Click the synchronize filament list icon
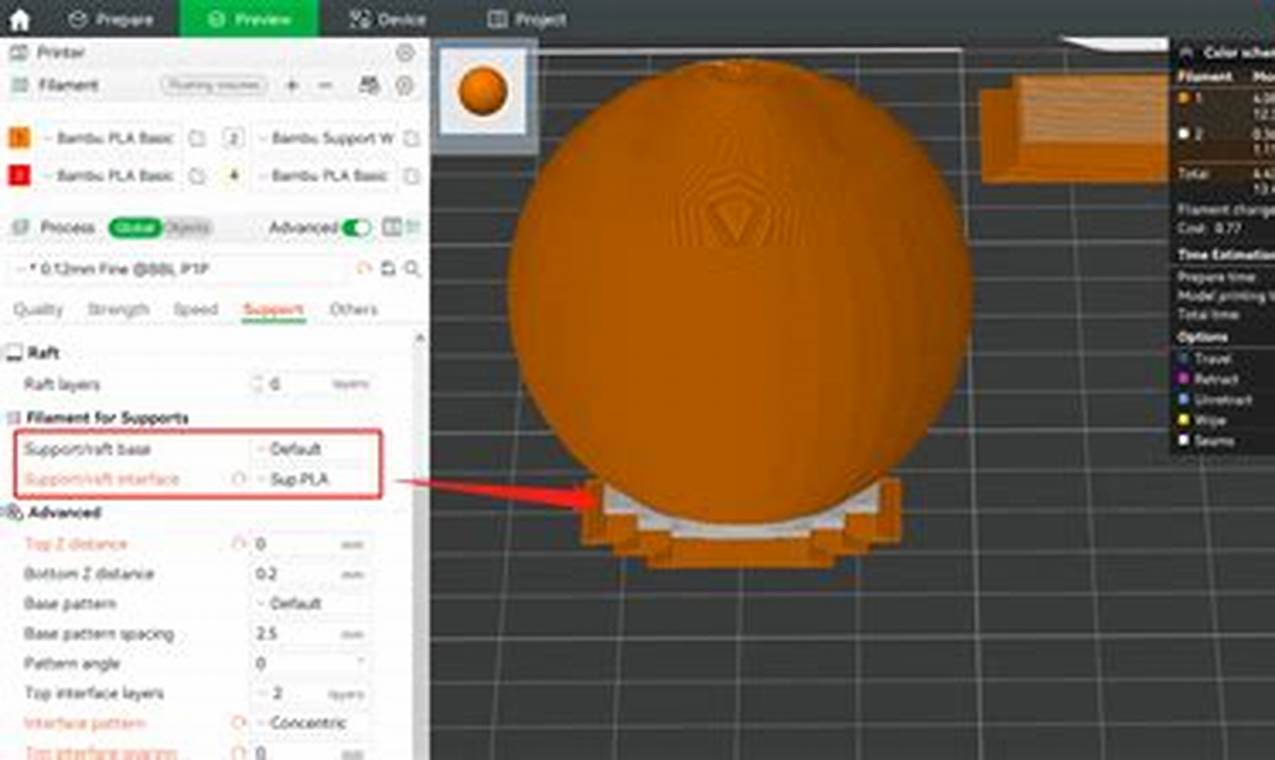Image resolution: width=1275 pixels, height=760 pixels. tap(368, 85)
